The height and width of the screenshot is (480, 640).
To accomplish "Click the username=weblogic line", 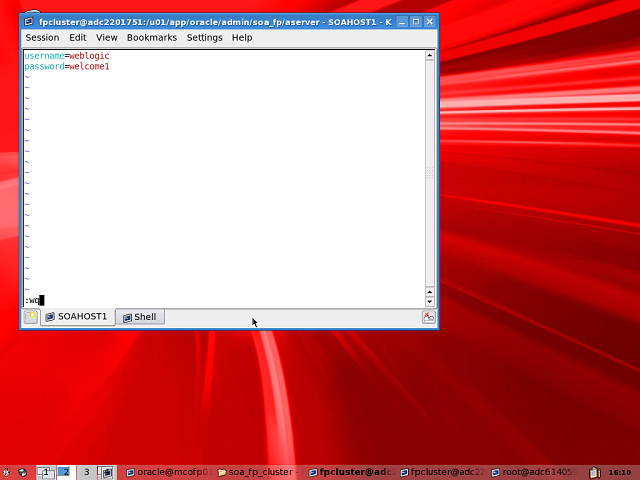I will click(x=67, y=56).
